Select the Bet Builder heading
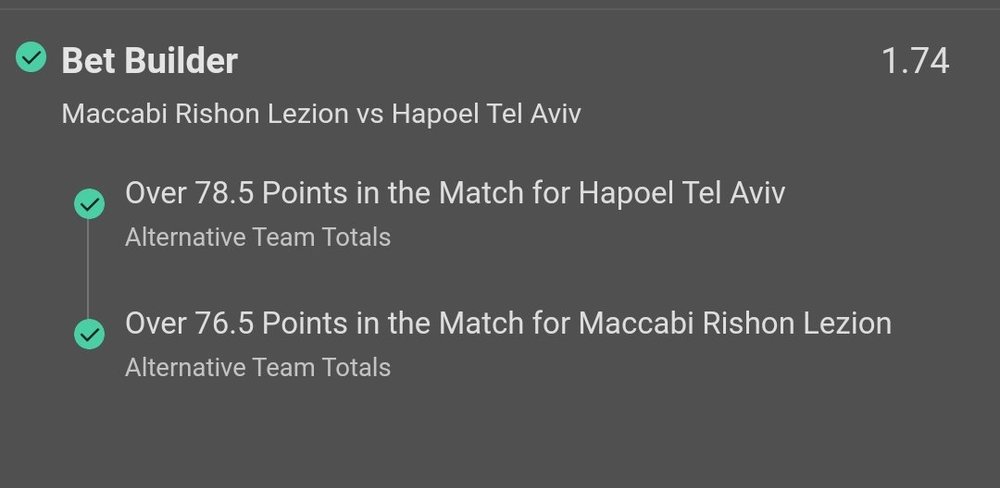 (149, 61)
